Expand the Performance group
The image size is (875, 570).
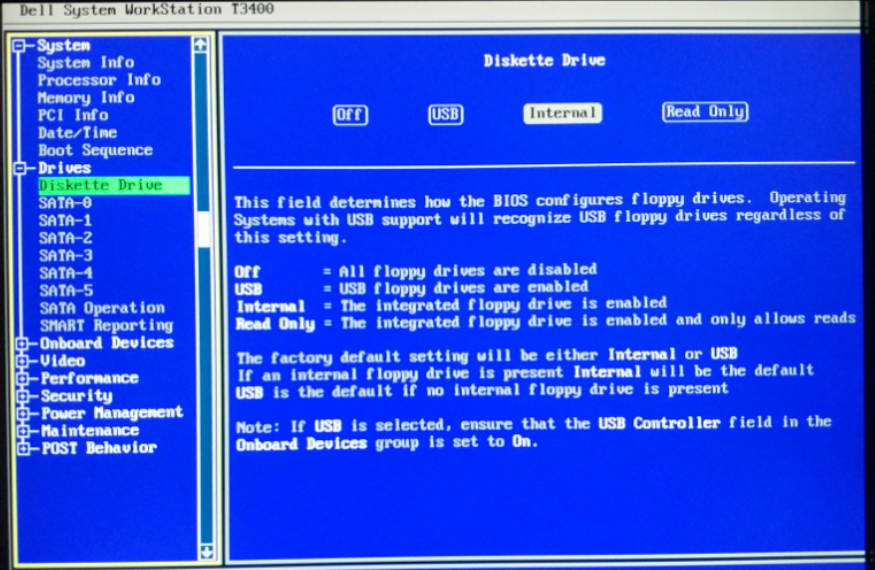pos(21,379)
